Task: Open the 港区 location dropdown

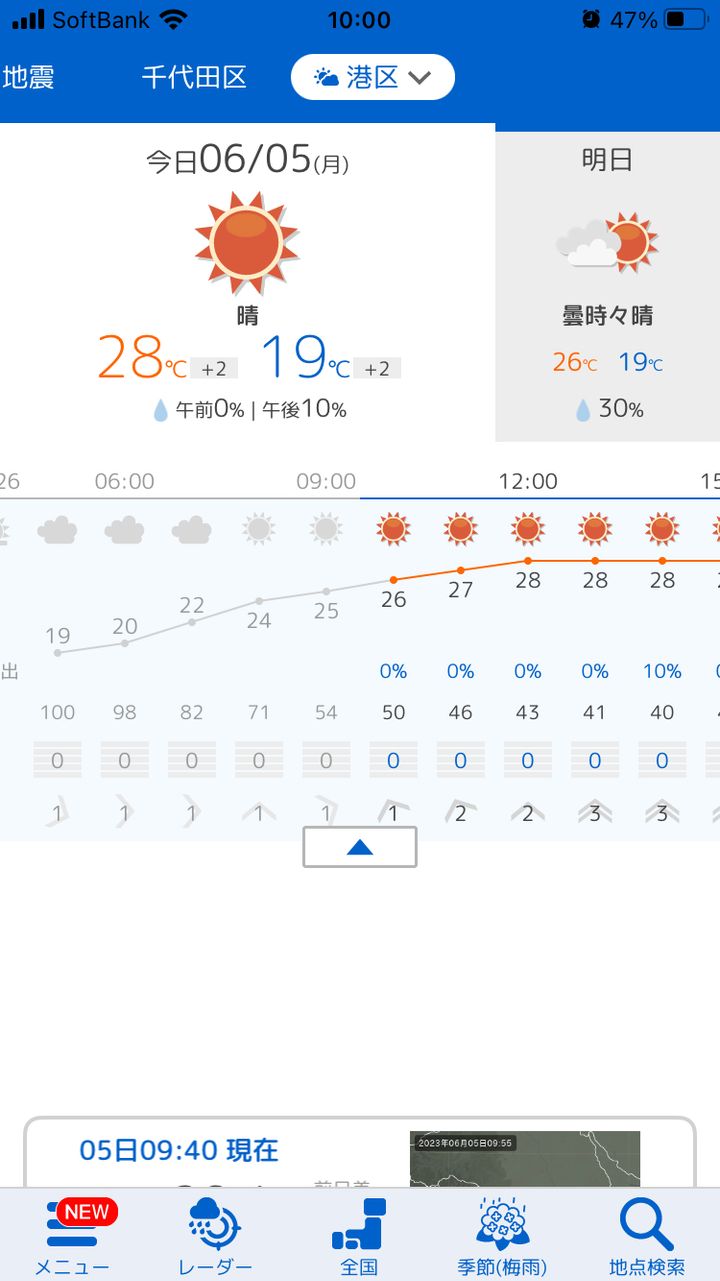Action: tap(371, 76)
